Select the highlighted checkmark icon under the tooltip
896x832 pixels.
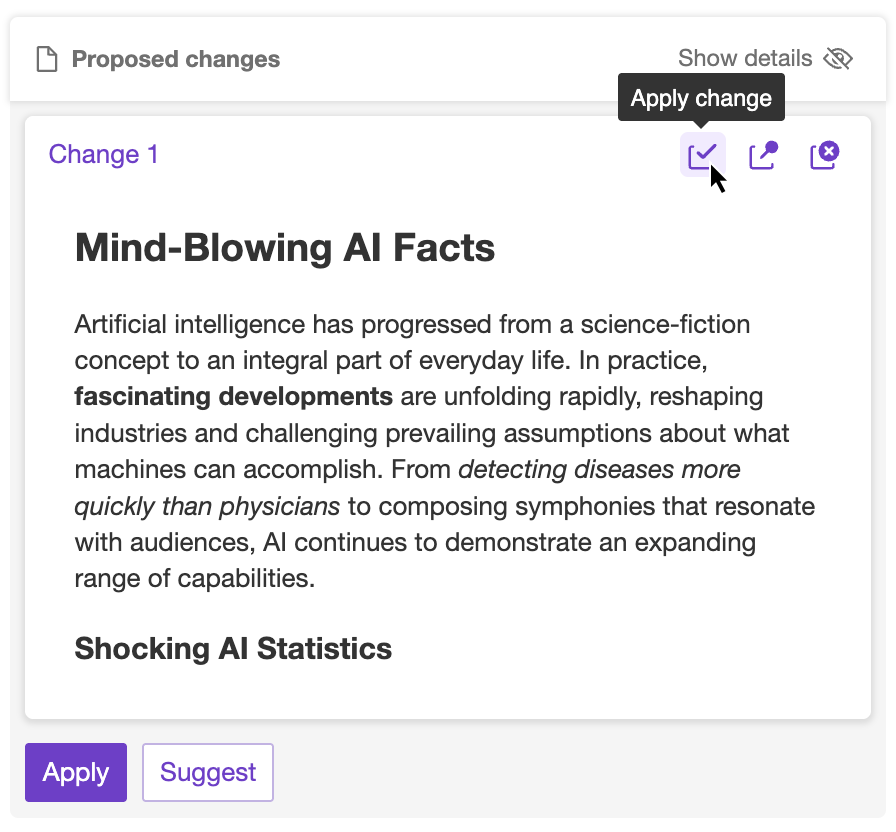click(703, 154)
